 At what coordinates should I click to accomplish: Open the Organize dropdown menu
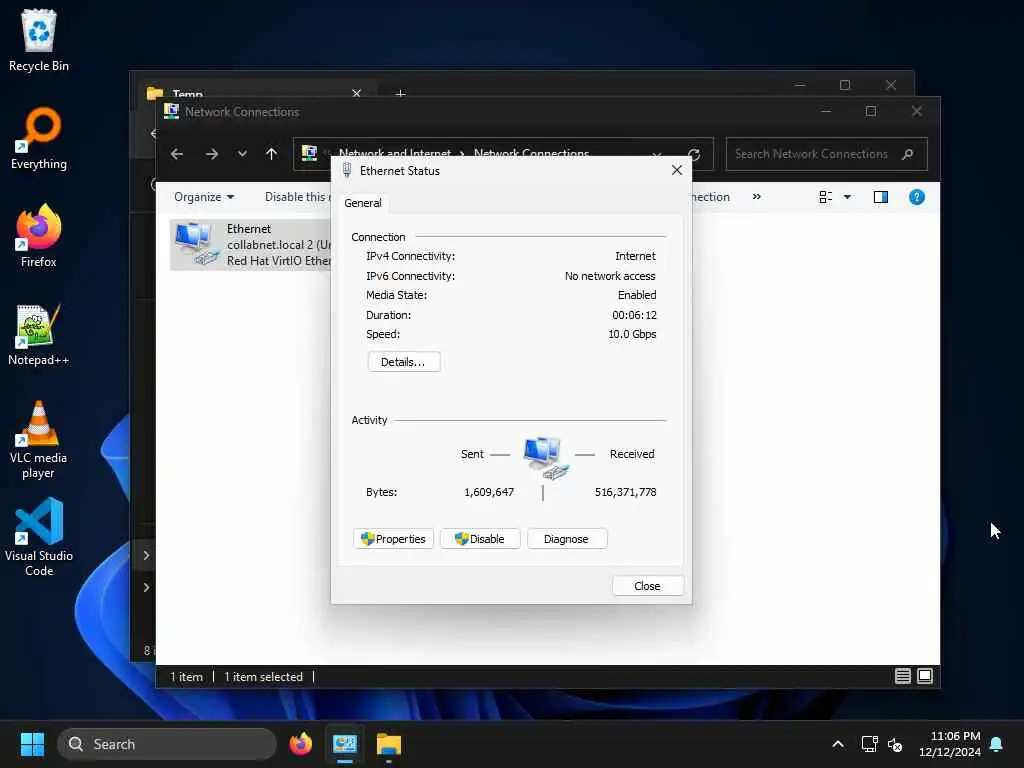[x=204, y=197]
